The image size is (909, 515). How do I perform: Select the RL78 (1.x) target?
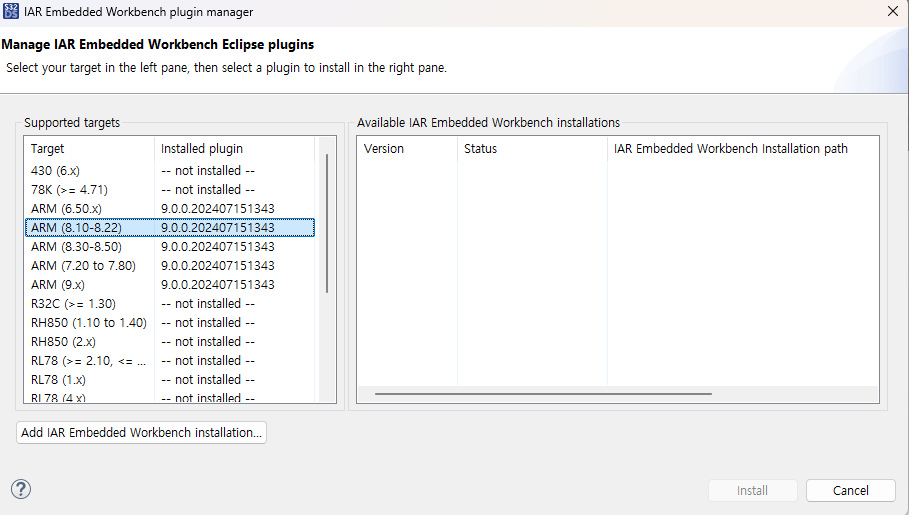170,380
